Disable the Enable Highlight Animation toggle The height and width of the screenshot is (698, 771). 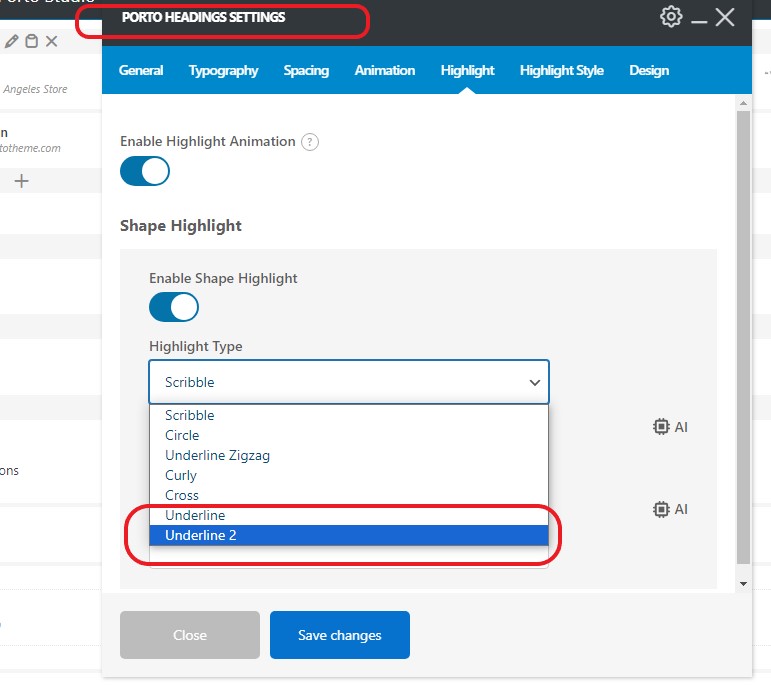coord(145,171)
